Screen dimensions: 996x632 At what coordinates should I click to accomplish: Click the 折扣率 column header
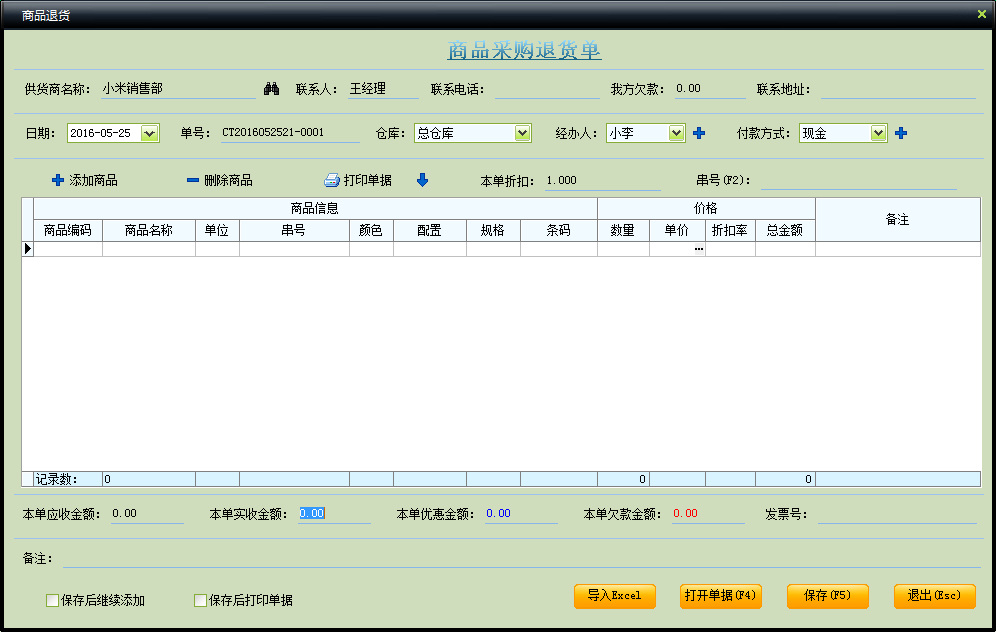click(x=730, y=231)
